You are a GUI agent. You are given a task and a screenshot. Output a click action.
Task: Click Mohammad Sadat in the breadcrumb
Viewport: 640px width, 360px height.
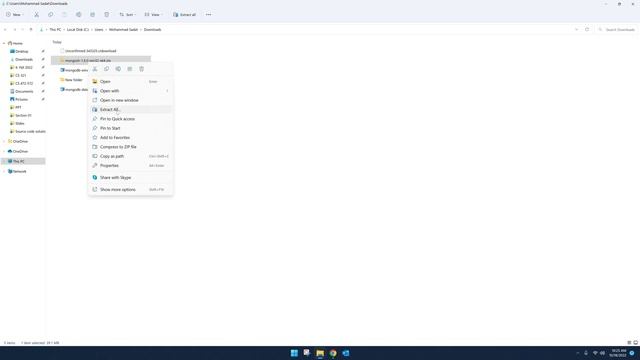(123, 30)
